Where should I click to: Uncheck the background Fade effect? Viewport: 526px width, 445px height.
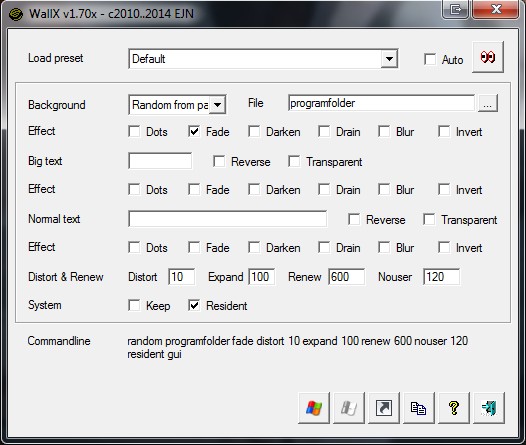tap(194, 131)
